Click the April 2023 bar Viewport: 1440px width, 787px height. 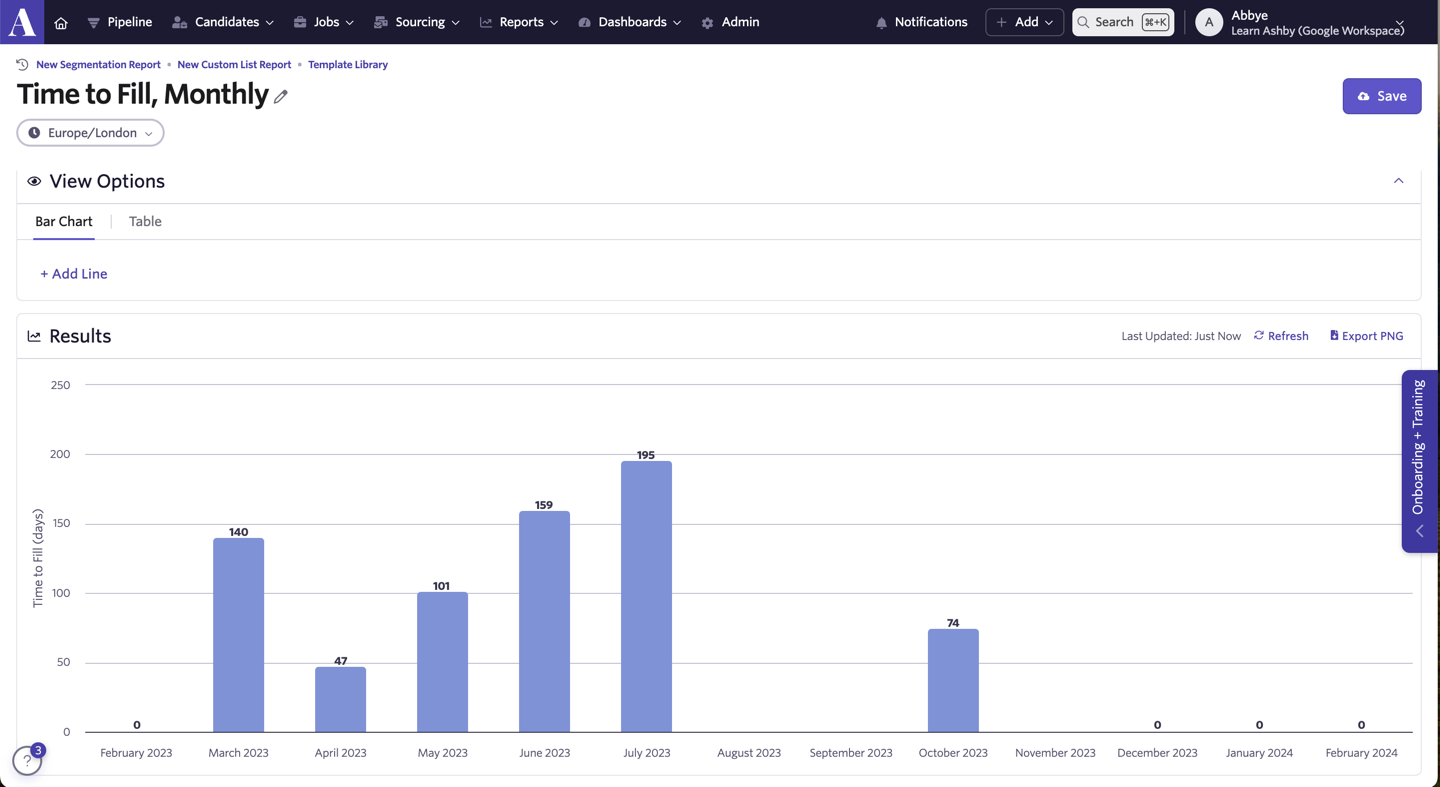(x=340, y=700)
